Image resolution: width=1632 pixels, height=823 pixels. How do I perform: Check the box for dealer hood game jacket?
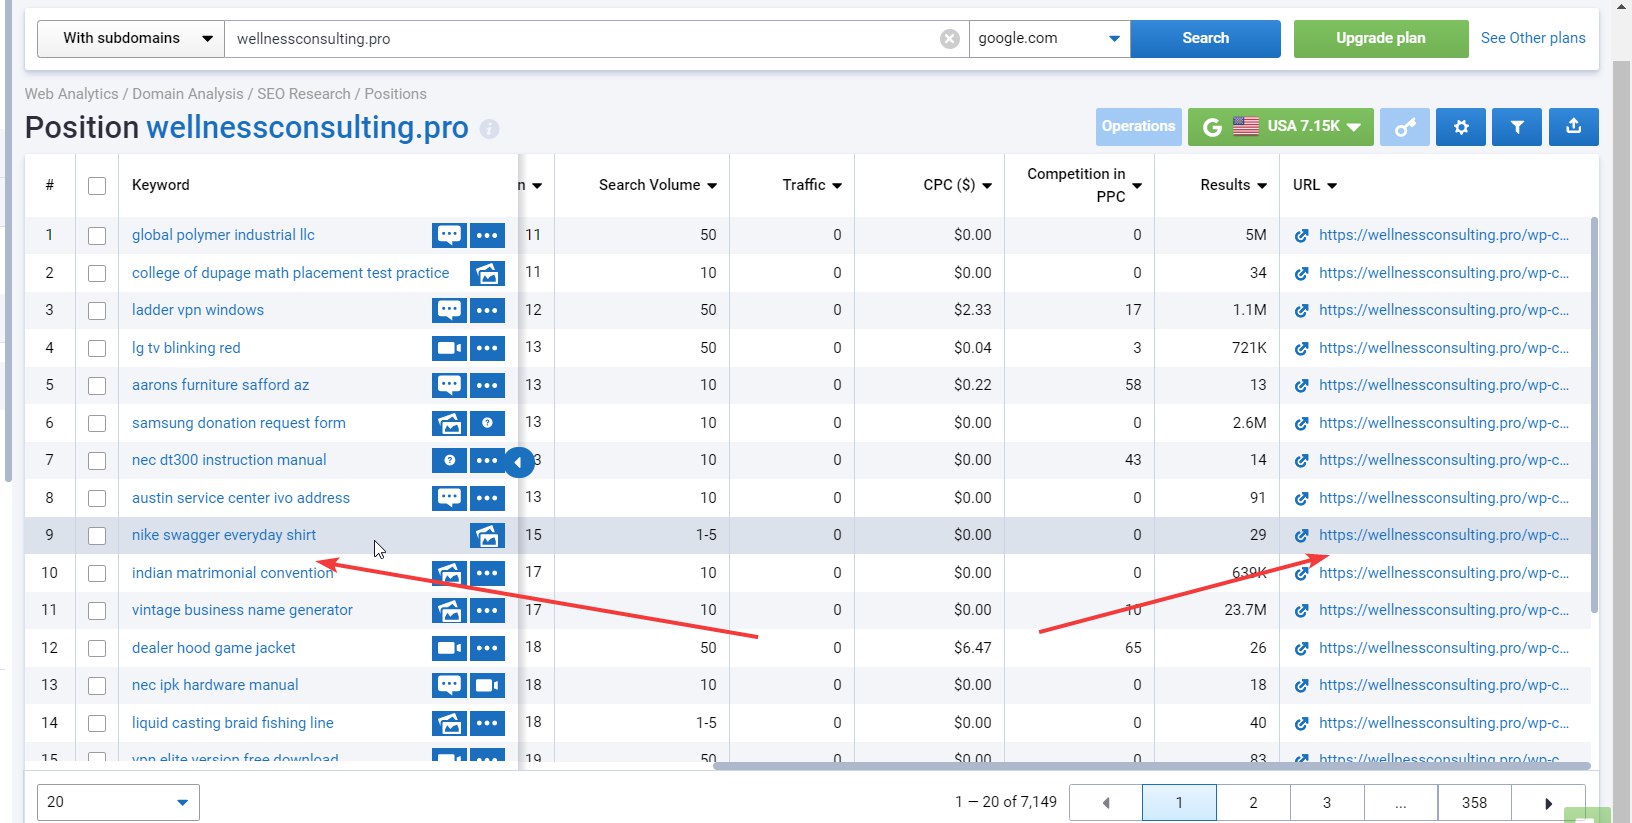click(x=97, y=648)
